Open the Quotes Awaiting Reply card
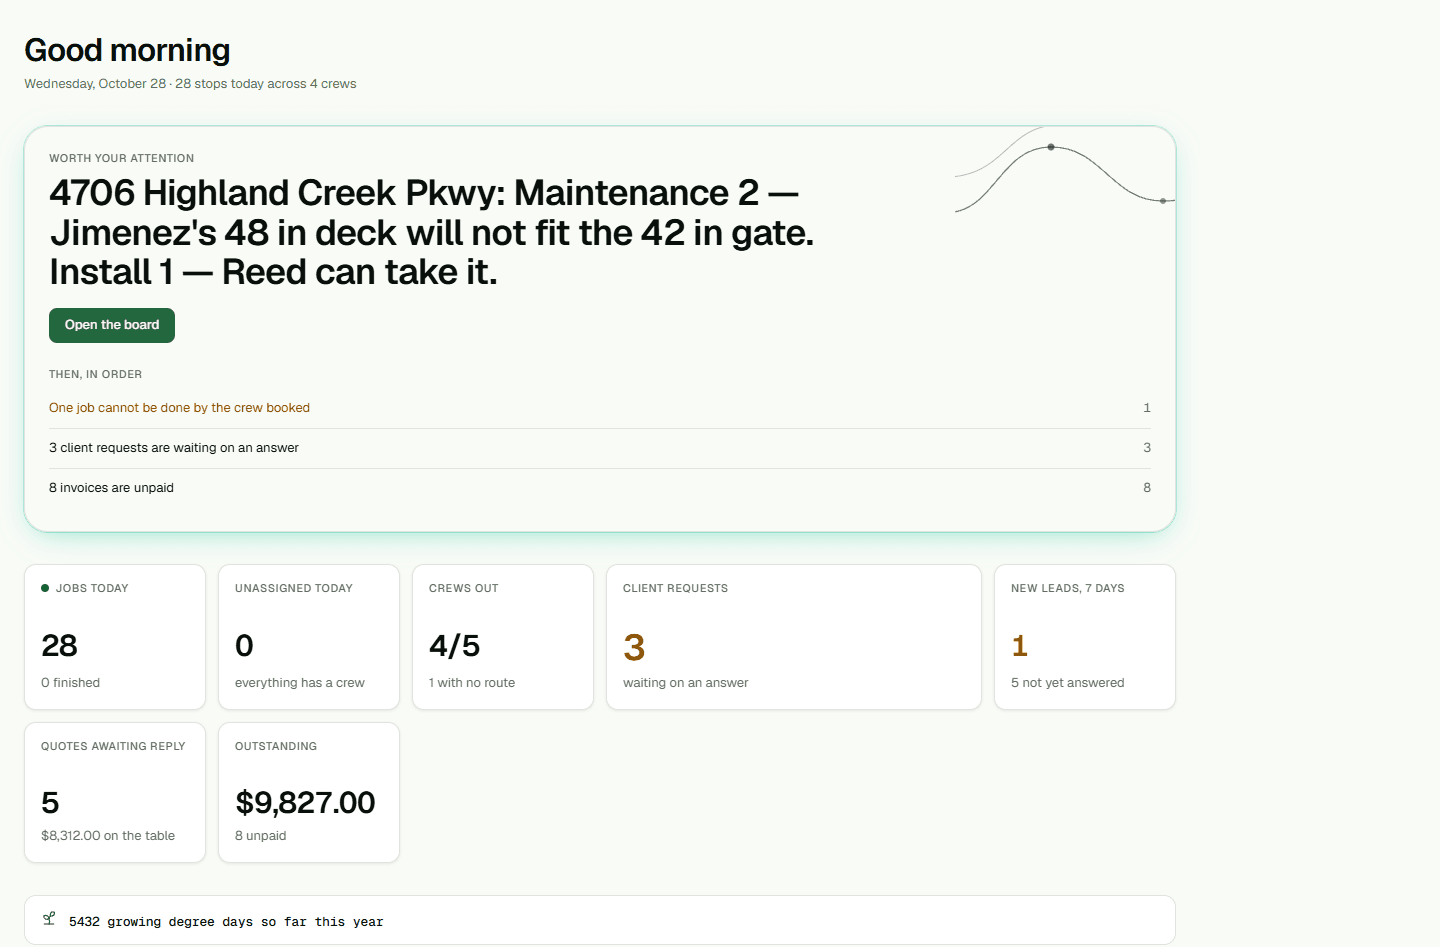The width and height of the screenshot is (1440, 947). [115, 792]
